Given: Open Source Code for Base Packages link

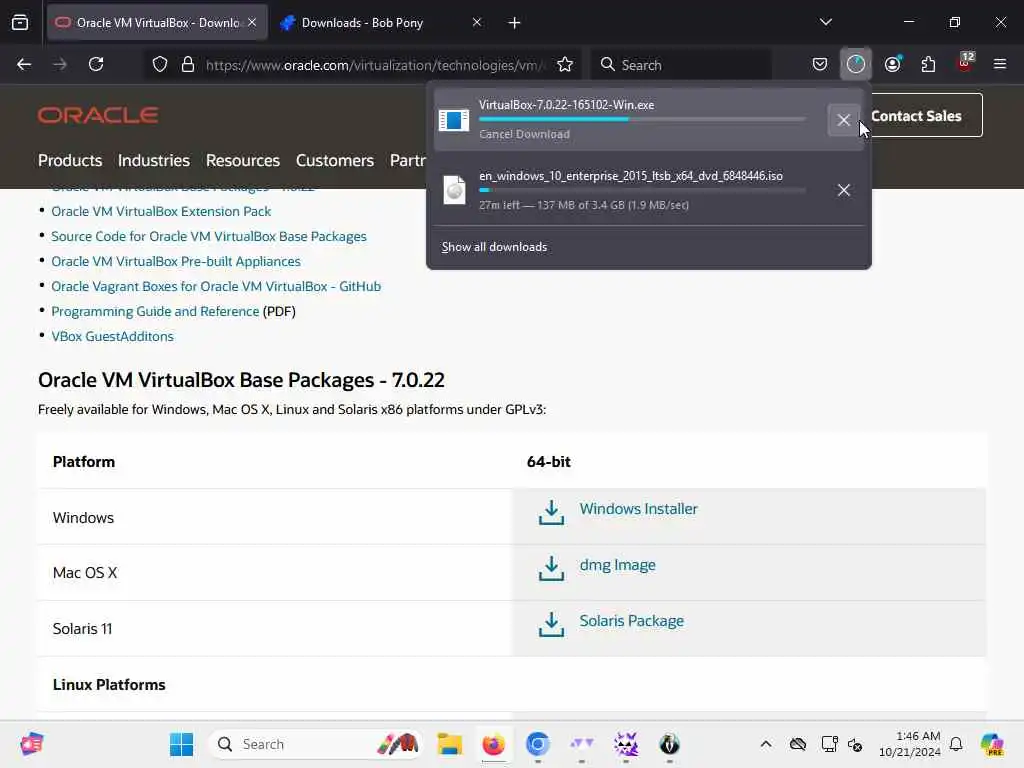Looking at the screenshot, I should [x=209, y=236].
